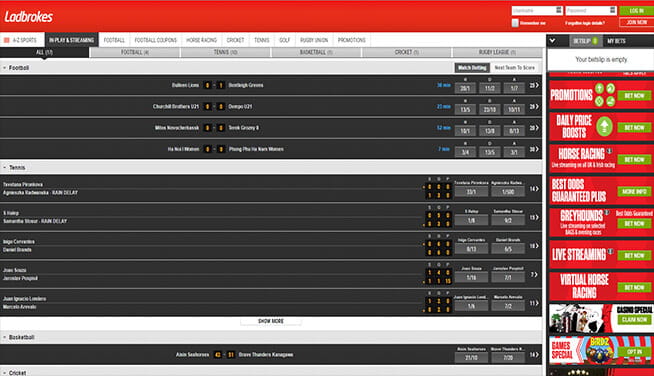The width and height of the screenshot is (654, 376).
Task: Select the All in-play filter tab
Action: pyautogui.click(x=44, y=52)
